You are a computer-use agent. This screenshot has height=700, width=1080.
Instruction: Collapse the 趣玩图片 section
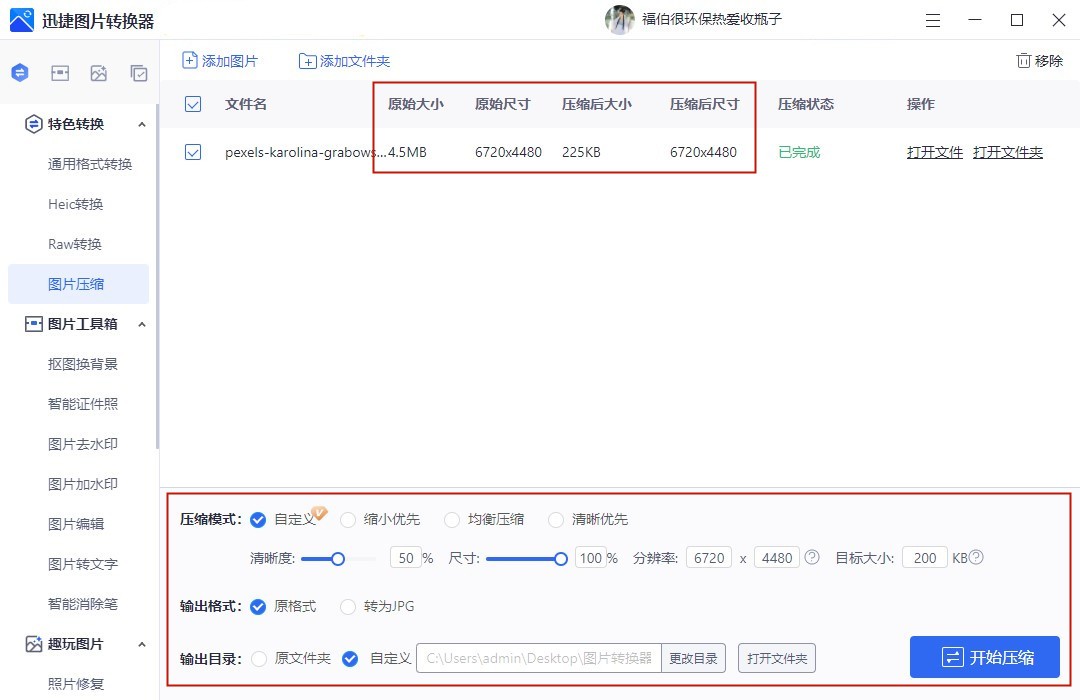coord(141,644)
